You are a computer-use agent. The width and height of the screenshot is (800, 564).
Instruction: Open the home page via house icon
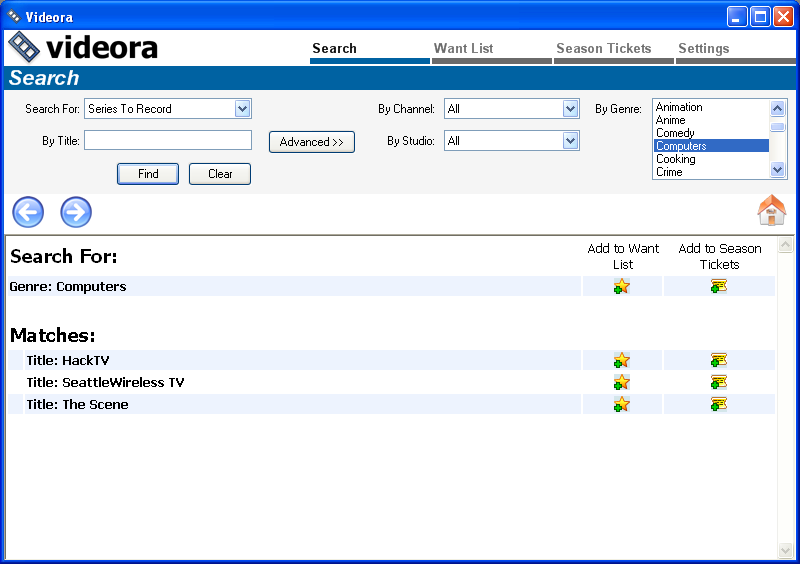pos(771,210)
